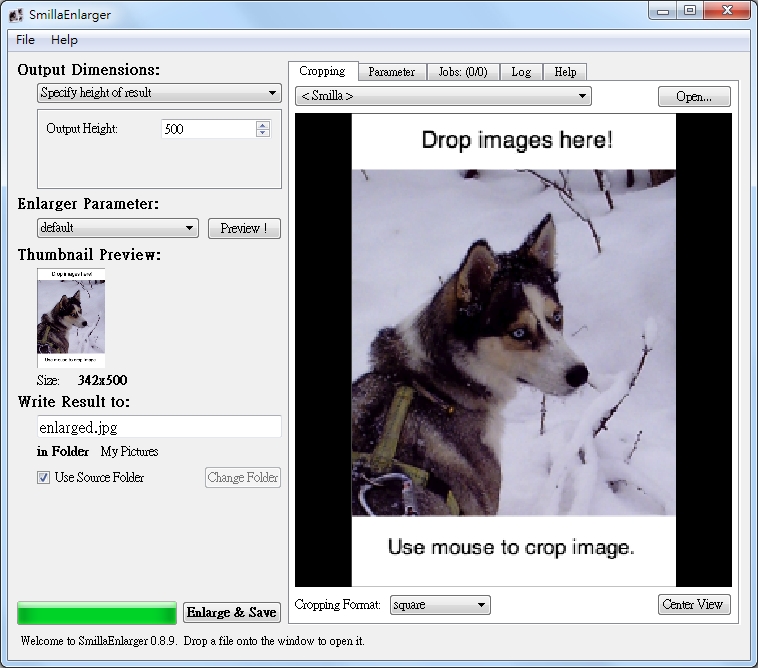Expand the Enlarger Parameter 'default' dropdown
Image resolution: width=758 pixels, height=668 pixels.
[x=118, y=228]
